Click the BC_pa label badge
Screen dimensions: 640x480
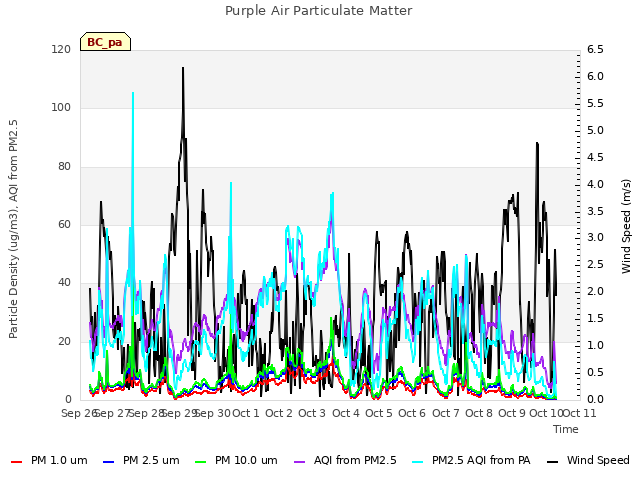click(x=105, y=42)
